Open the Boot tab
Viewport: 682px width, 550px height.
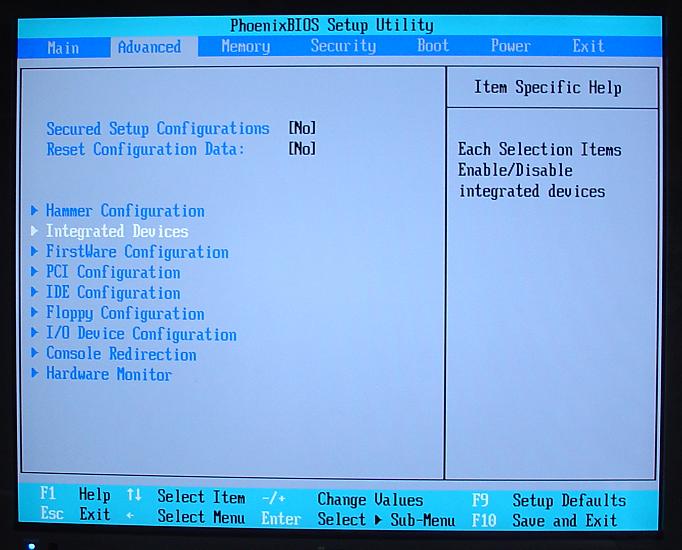pyautogui.click(x=433, y=45)
